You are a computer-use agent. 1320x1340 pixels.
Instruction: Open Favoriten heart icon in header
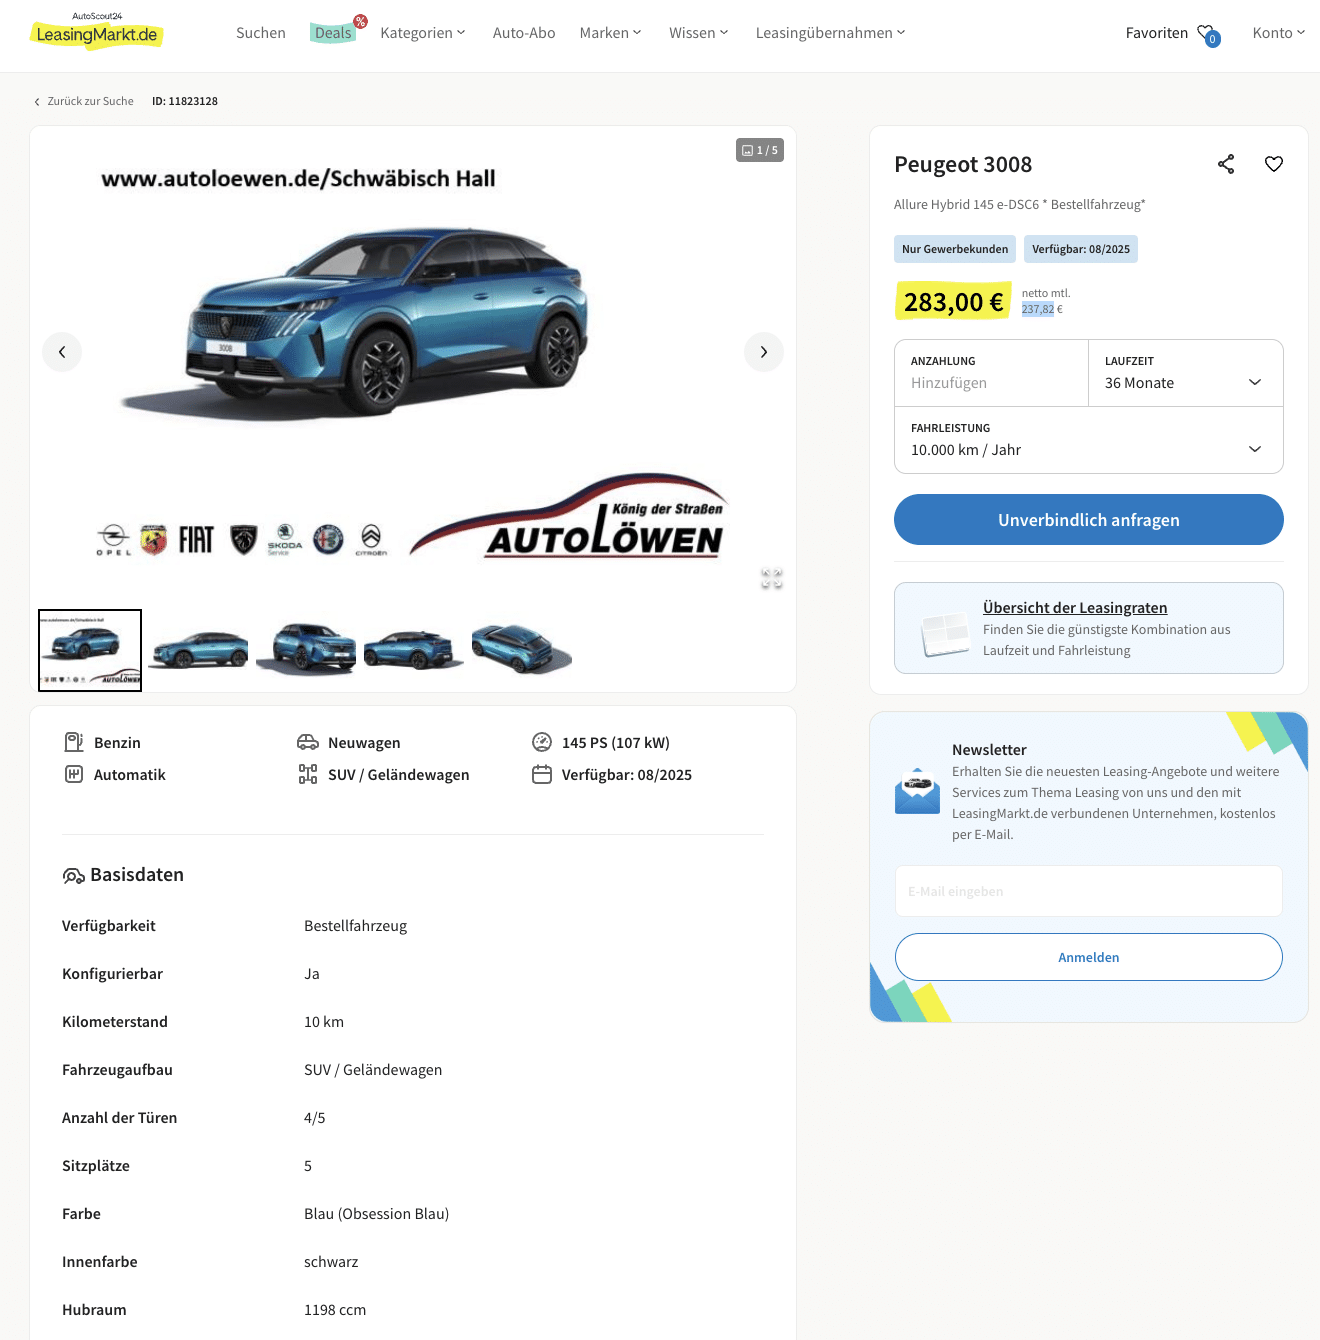tap(1208, 34)
